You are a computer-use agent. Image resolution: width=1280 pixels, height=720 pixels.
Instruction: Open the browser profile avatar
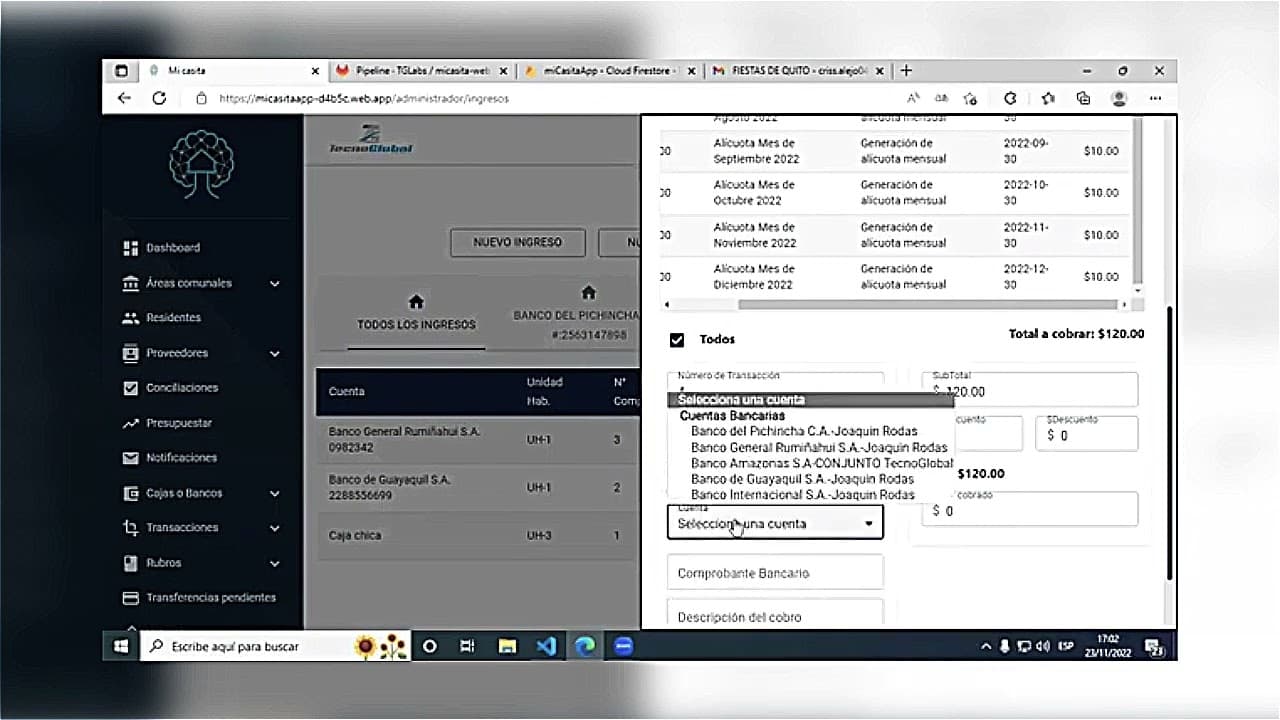point(1119,98)
